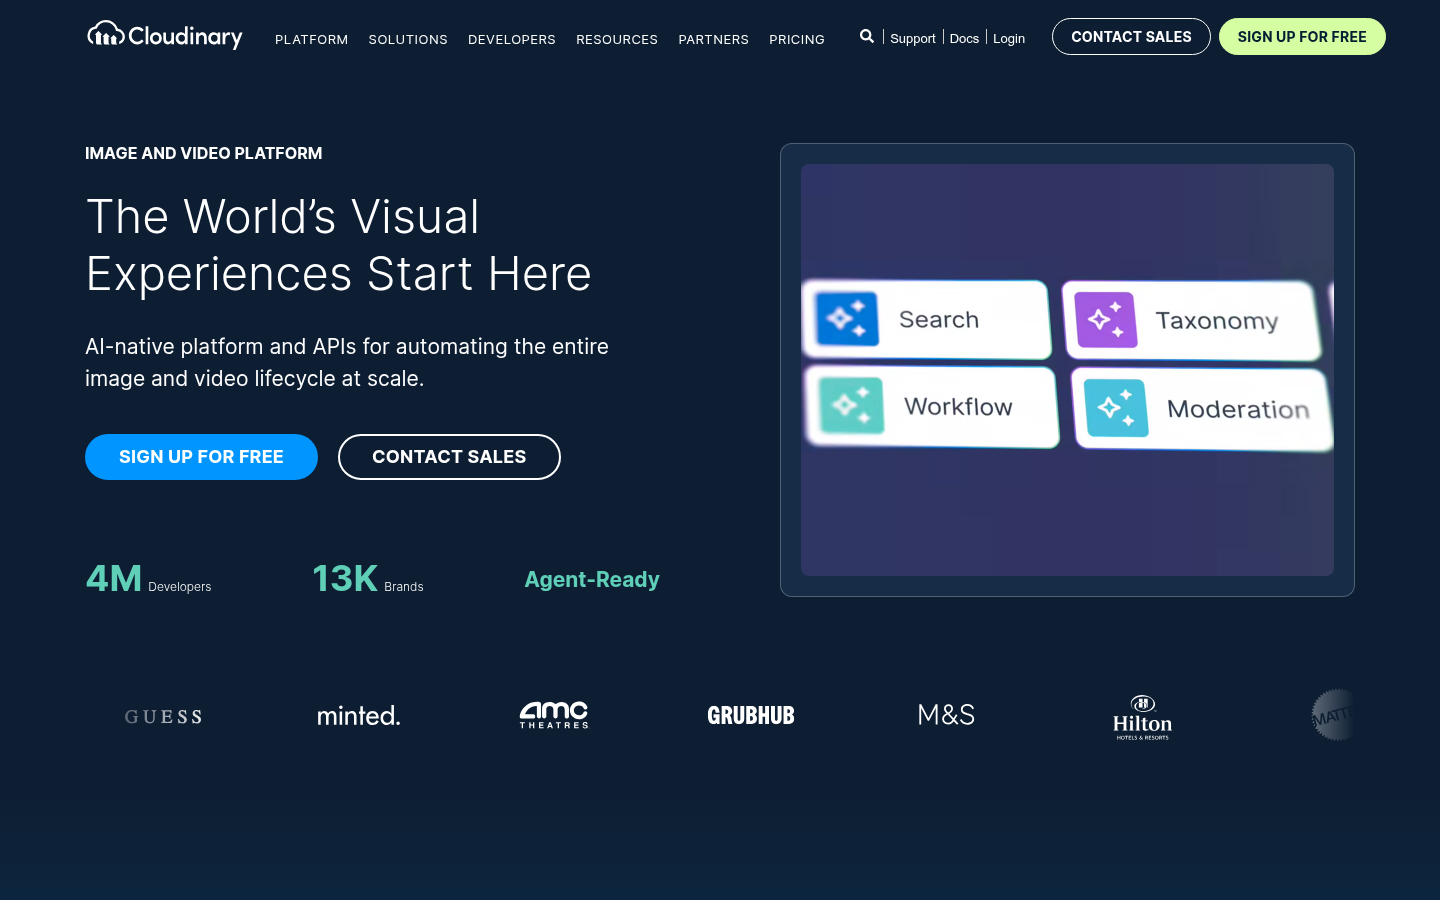Open the Developers menu
This screenshot has width=1440, height=900.
(512, 39)
